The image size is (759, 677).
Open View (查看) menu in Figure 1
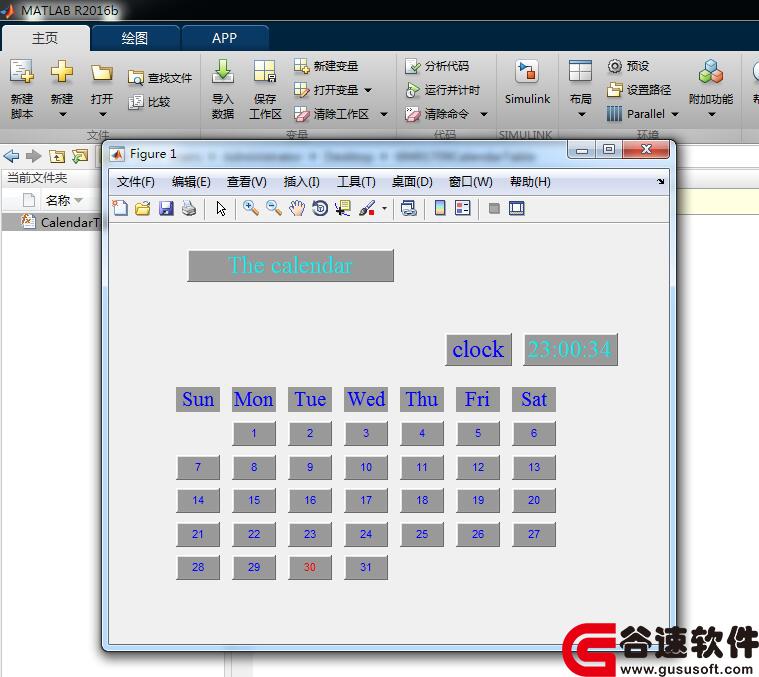click(x=247, y=182)
